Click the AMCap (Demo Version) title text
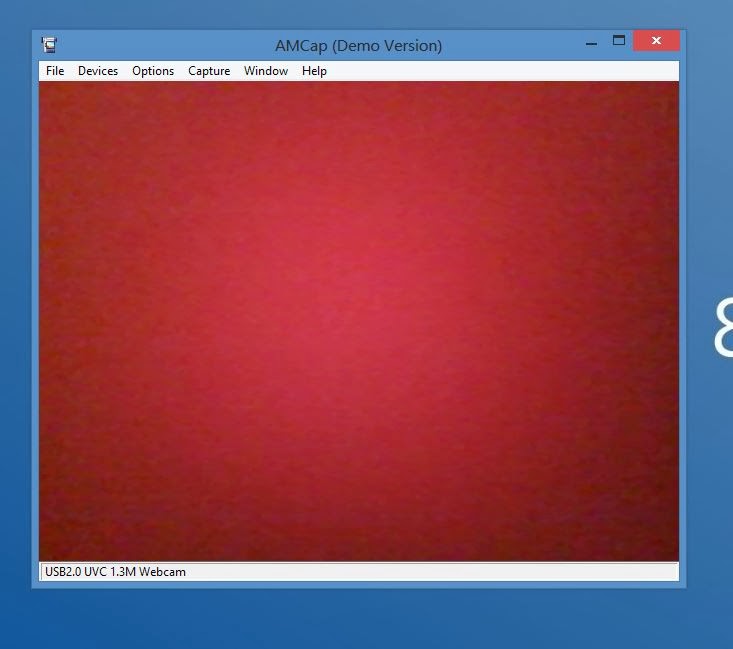This screenshot has height=649, width=733. (x=359, y=46)
